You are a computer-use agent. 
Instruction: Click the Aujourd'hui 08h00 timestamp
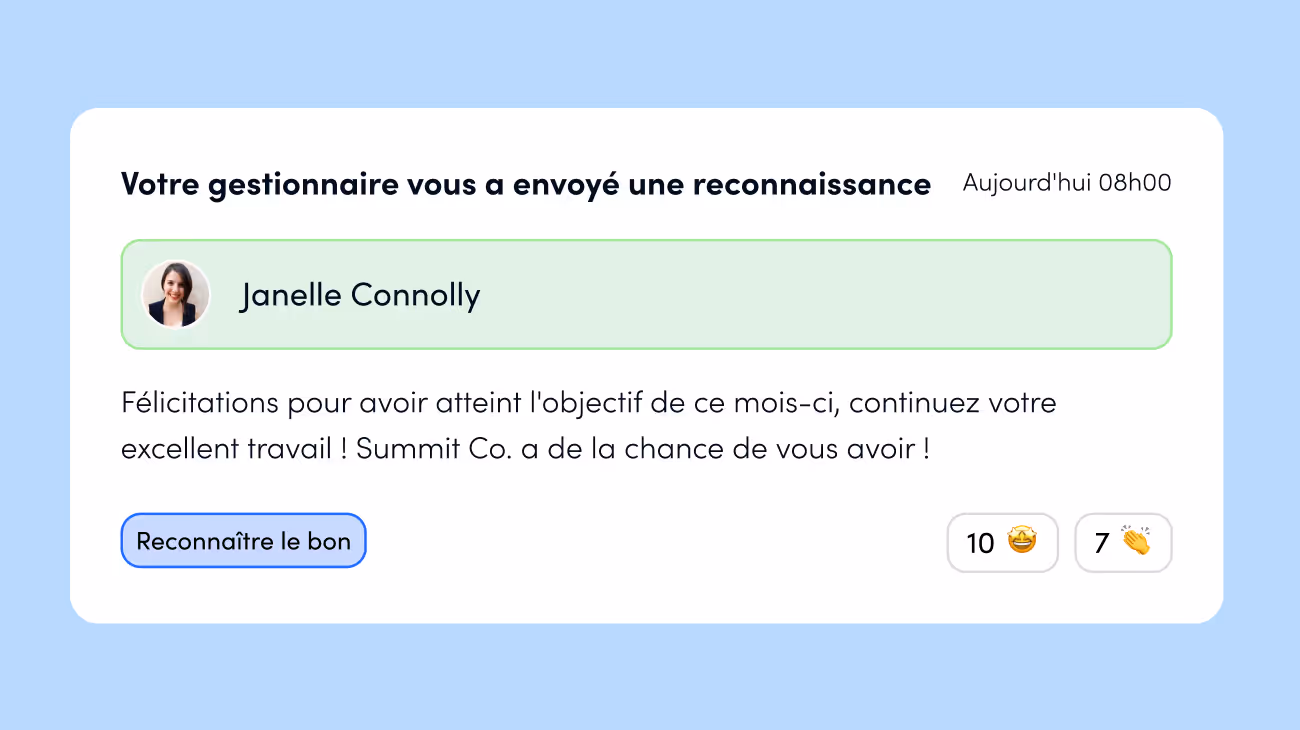click(1067, 183)
